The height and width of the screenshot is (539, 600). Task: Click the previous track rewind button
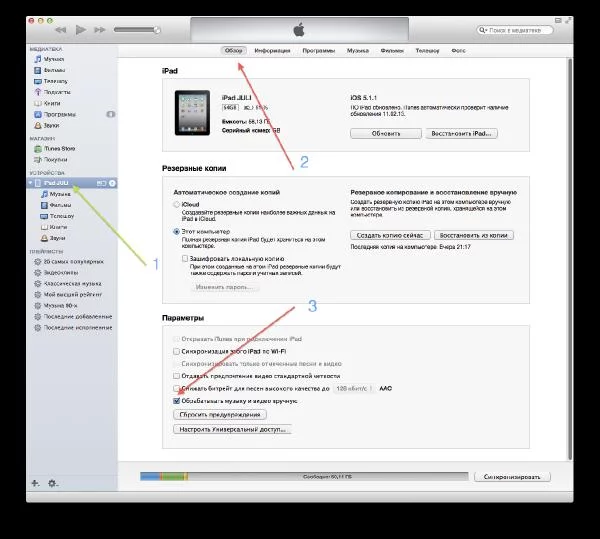tap(60, 30)
